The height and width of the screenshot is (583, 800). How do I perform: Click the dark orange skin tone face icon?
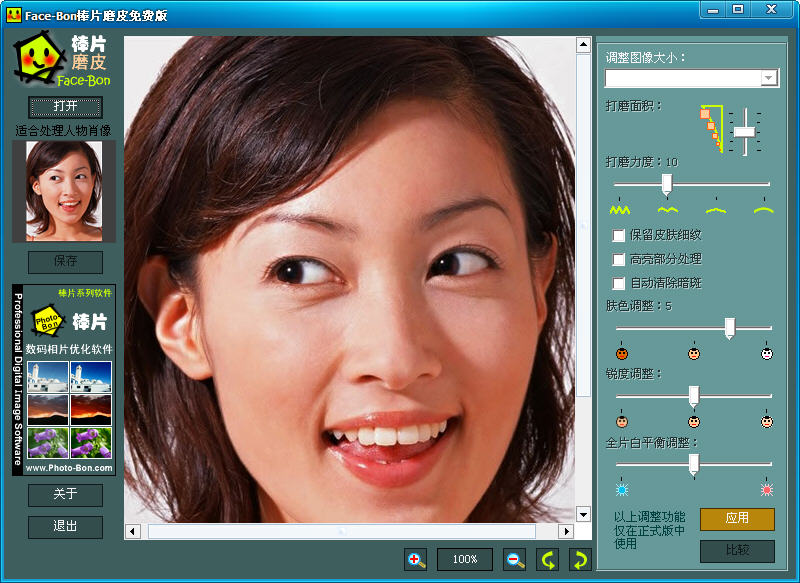click(x=621, y=353)
